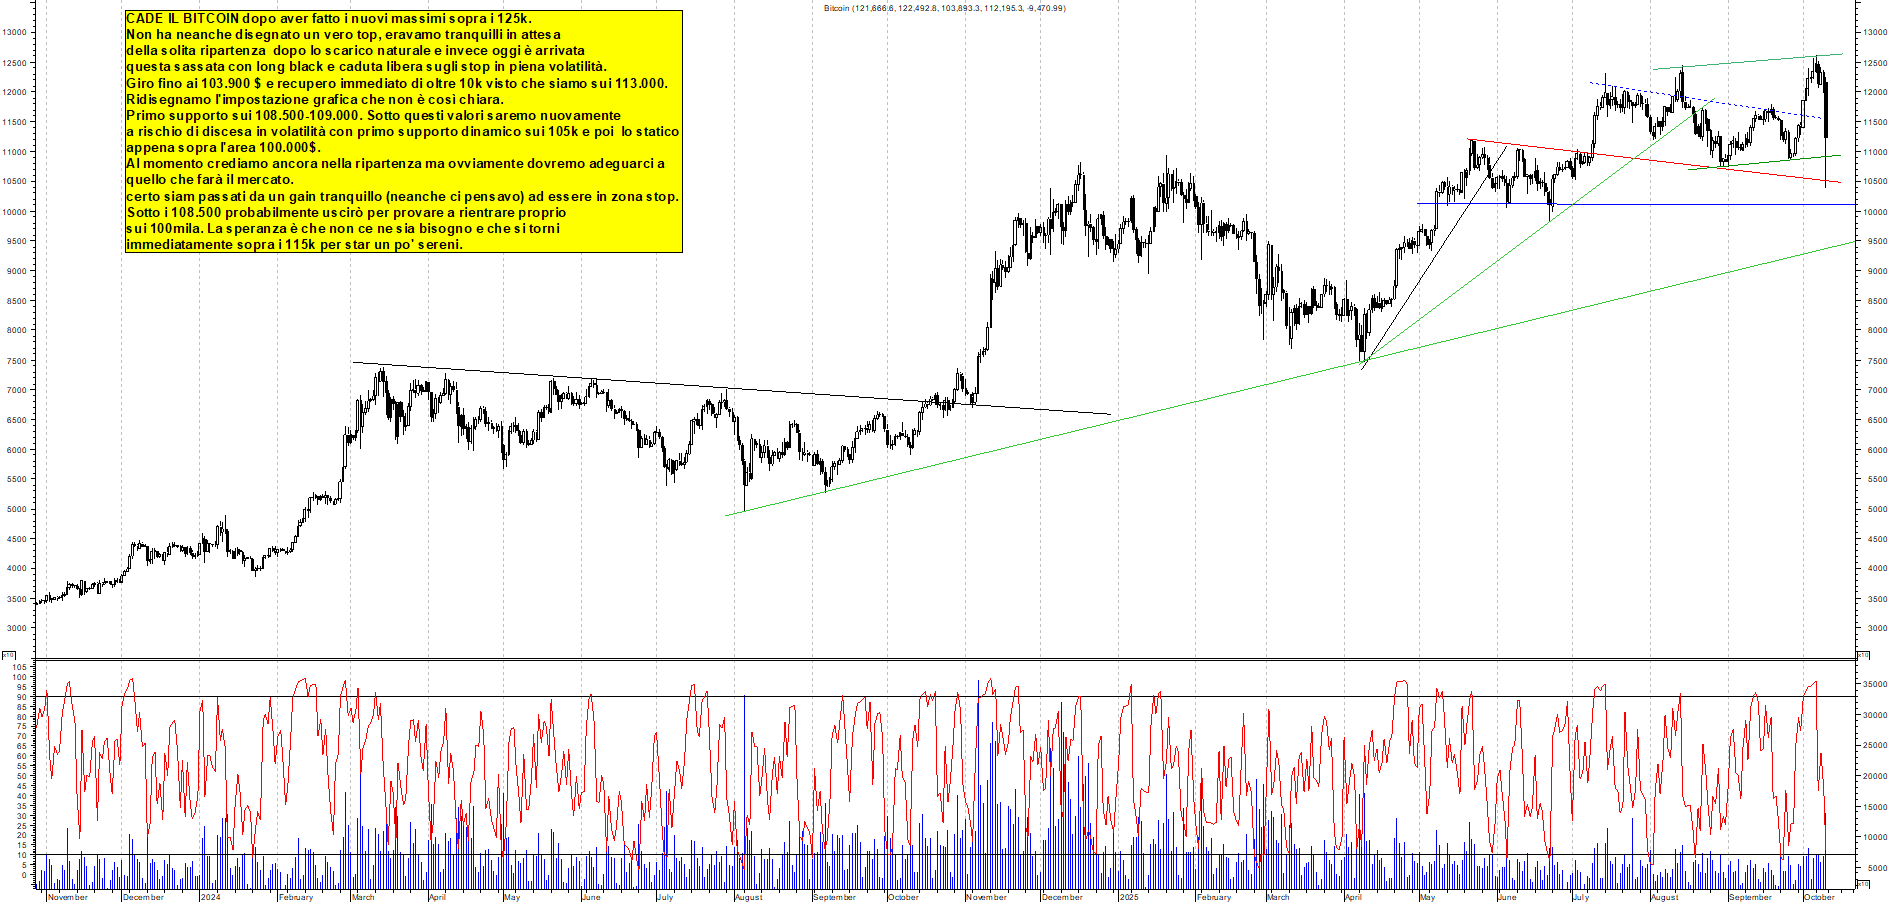Click the Bitcoin price title at top
Image resolution: width=1890 pixels, height=902 pixels.
click(x=944, y=8)
